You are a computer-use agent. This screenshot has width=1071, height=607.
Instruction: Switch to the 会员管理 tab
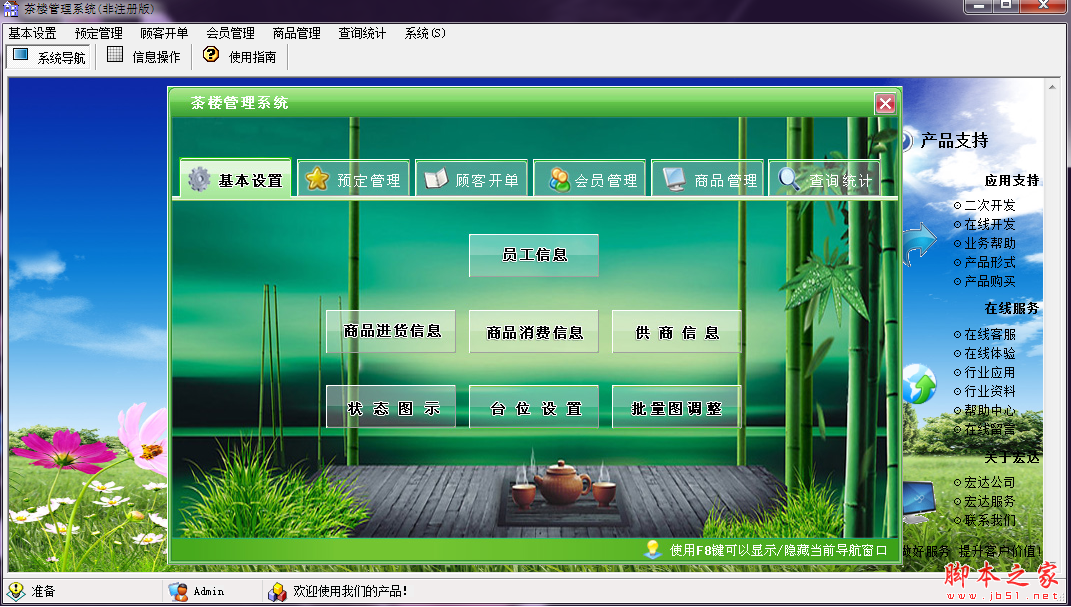(590, 178)
